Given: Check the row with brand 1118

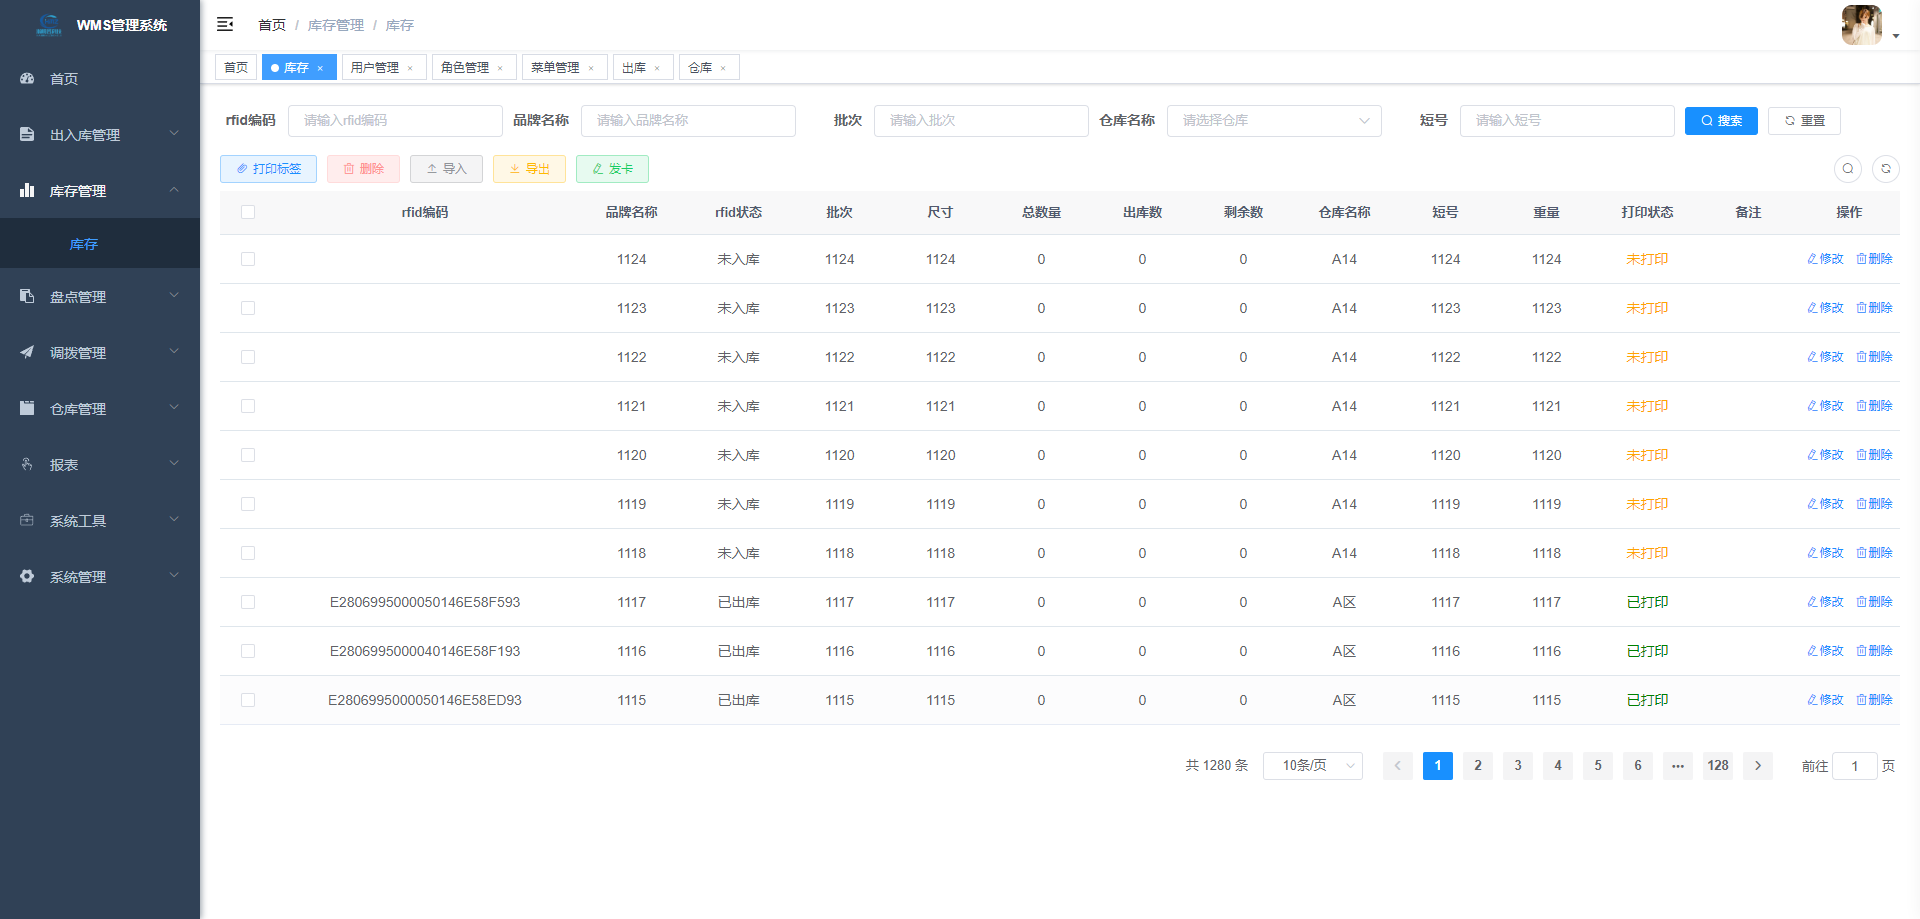Looking at the screenshot, I should pyautogui.click(x=248, y=553).
